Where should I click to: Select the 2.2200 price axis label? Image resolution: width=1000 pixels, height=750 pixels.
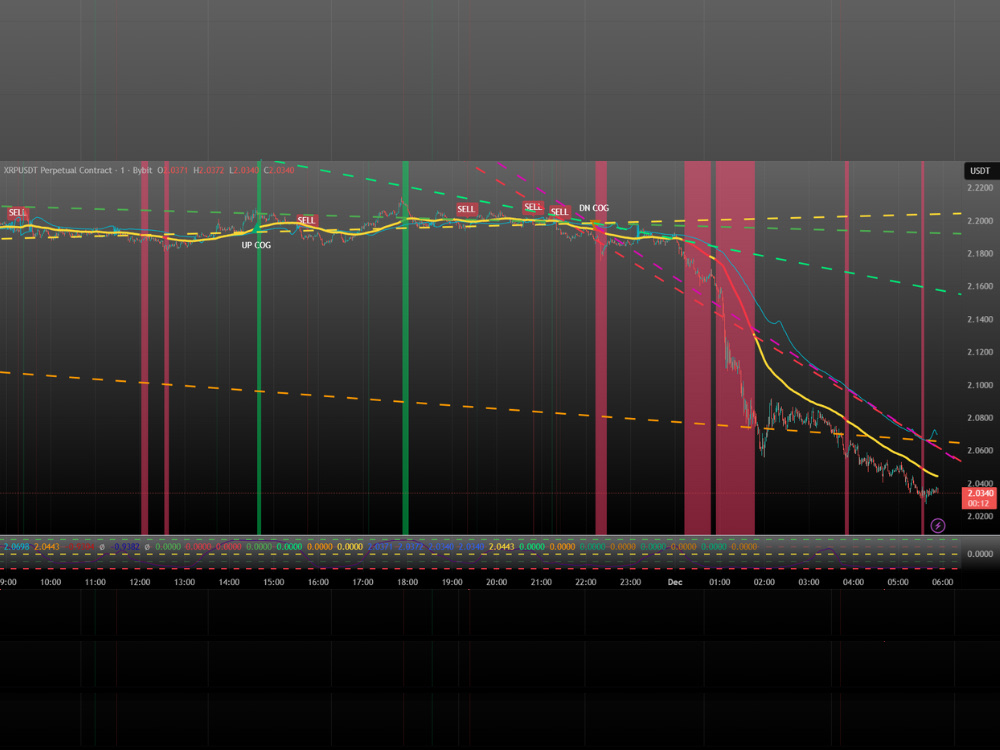click(980, 188)
